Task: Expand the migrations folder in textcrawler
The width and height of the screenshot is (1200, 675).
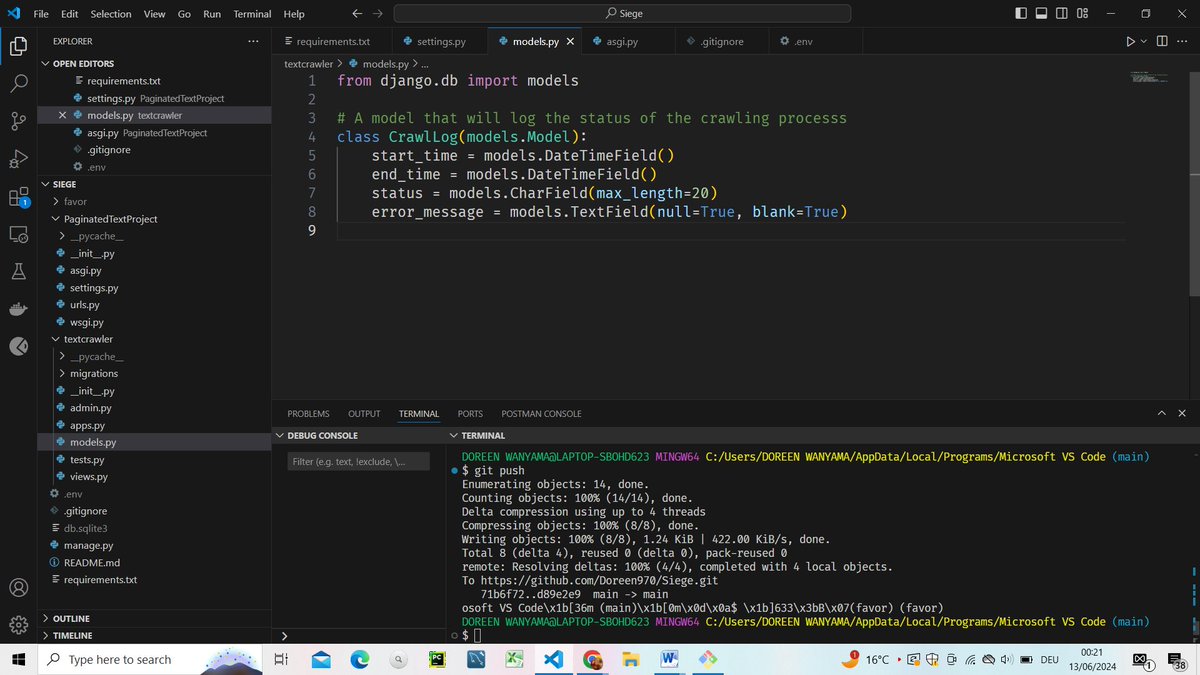Action: click(91, 373)
